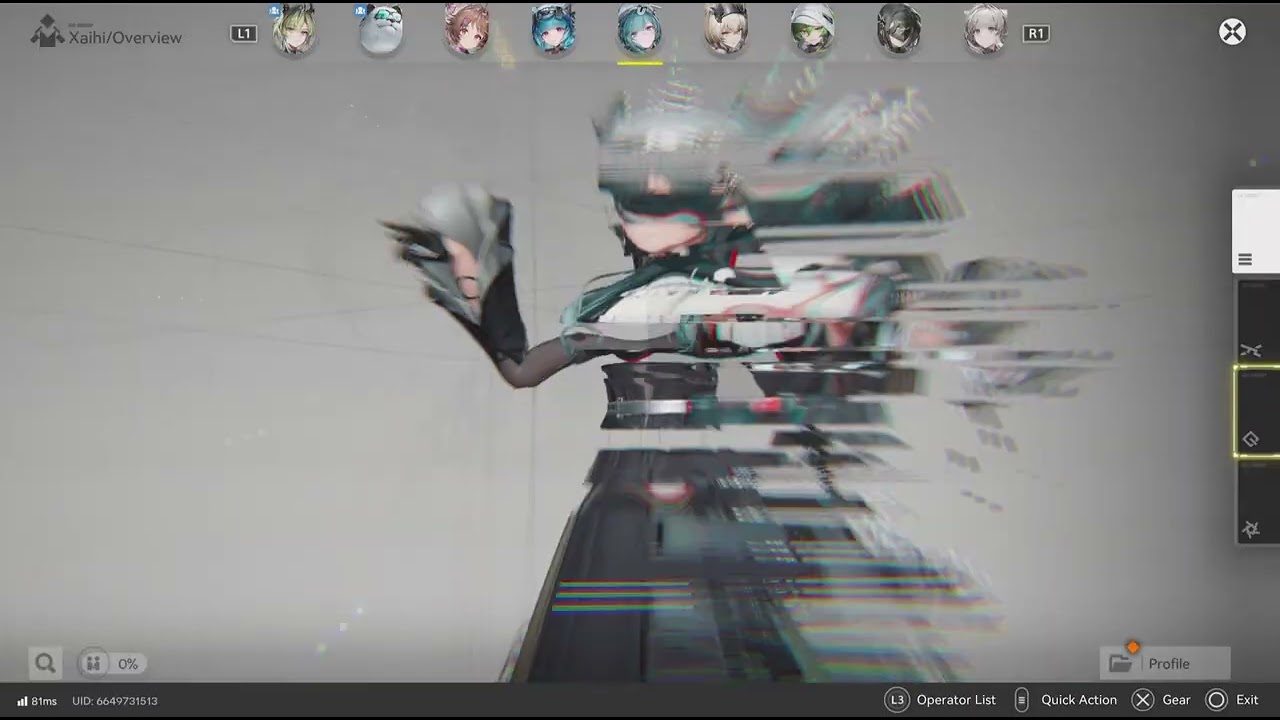
Task: Select the black-haired operator portrait
Action: click(x=899, y=30)
